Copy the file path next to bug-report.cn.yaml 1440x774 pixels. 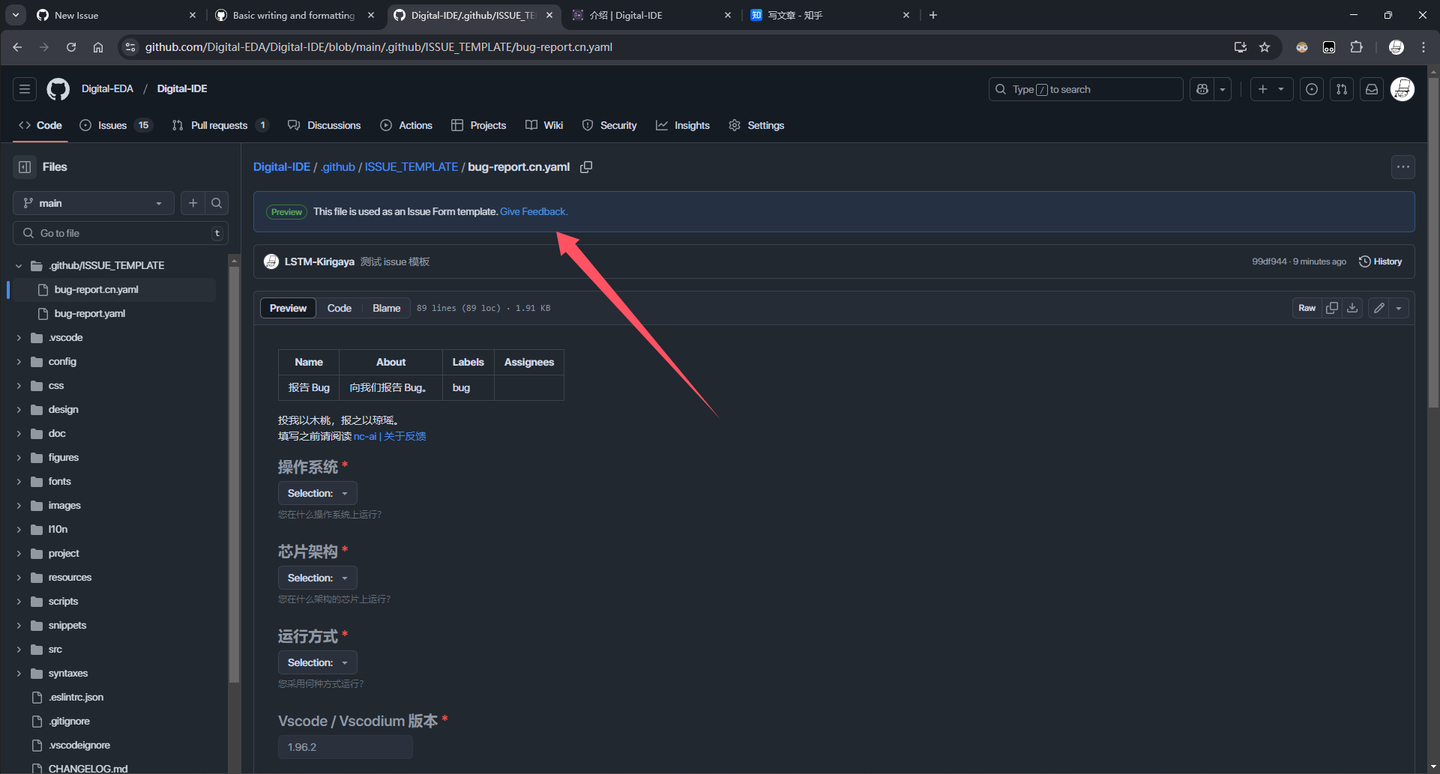tap(586, 167)
